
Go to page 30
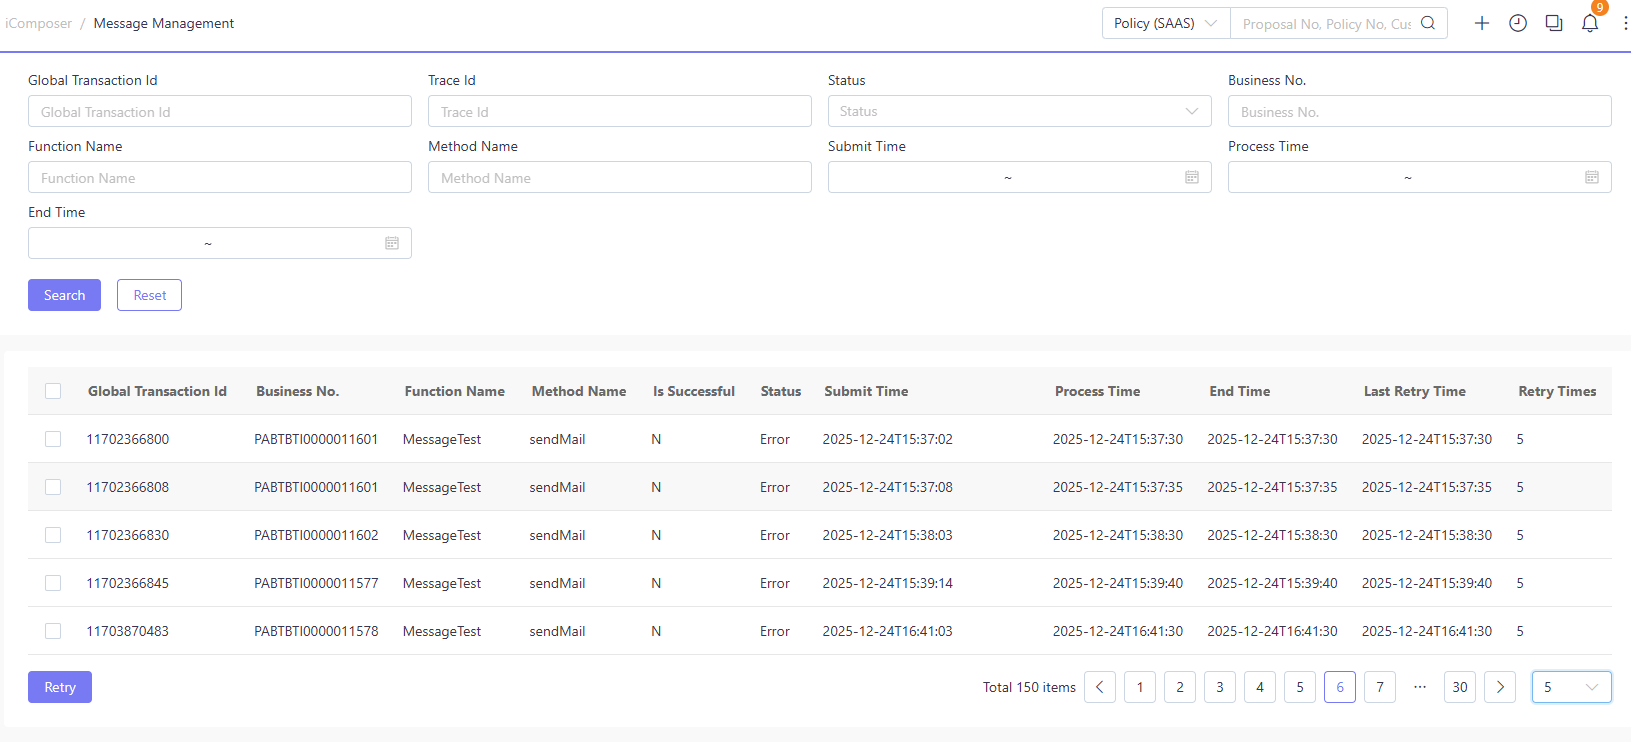click(1460, 687)
